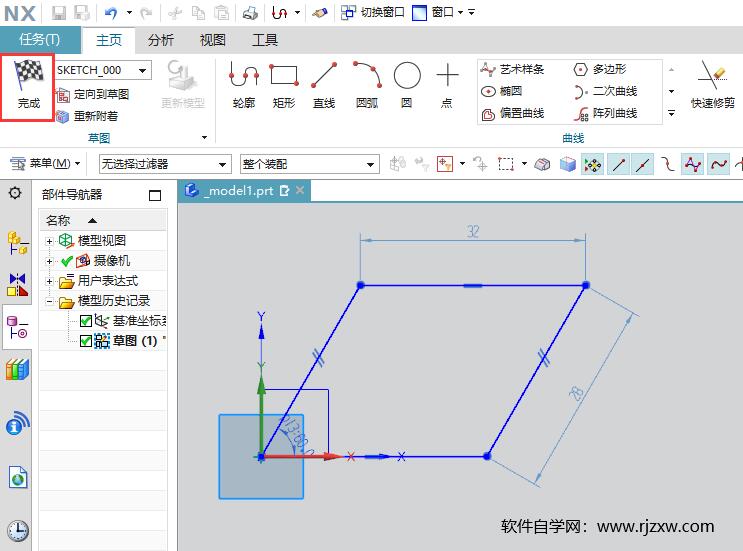
Task: Open the Part Navigator sidebar tab
Action: (17, 327)
